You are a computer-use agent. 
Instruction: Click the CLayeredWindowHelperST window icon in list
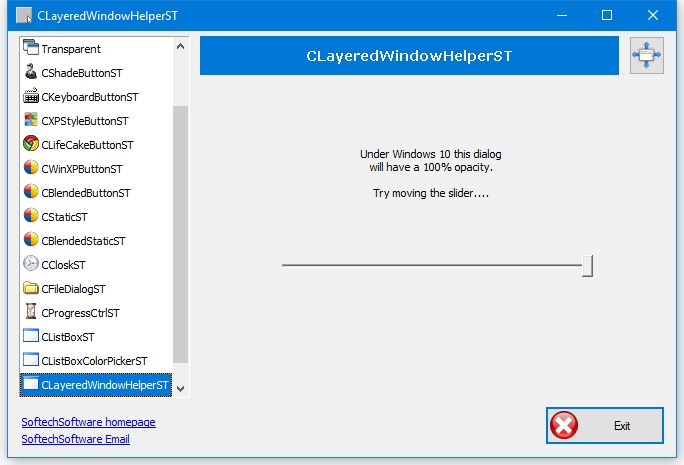[31, 383]
